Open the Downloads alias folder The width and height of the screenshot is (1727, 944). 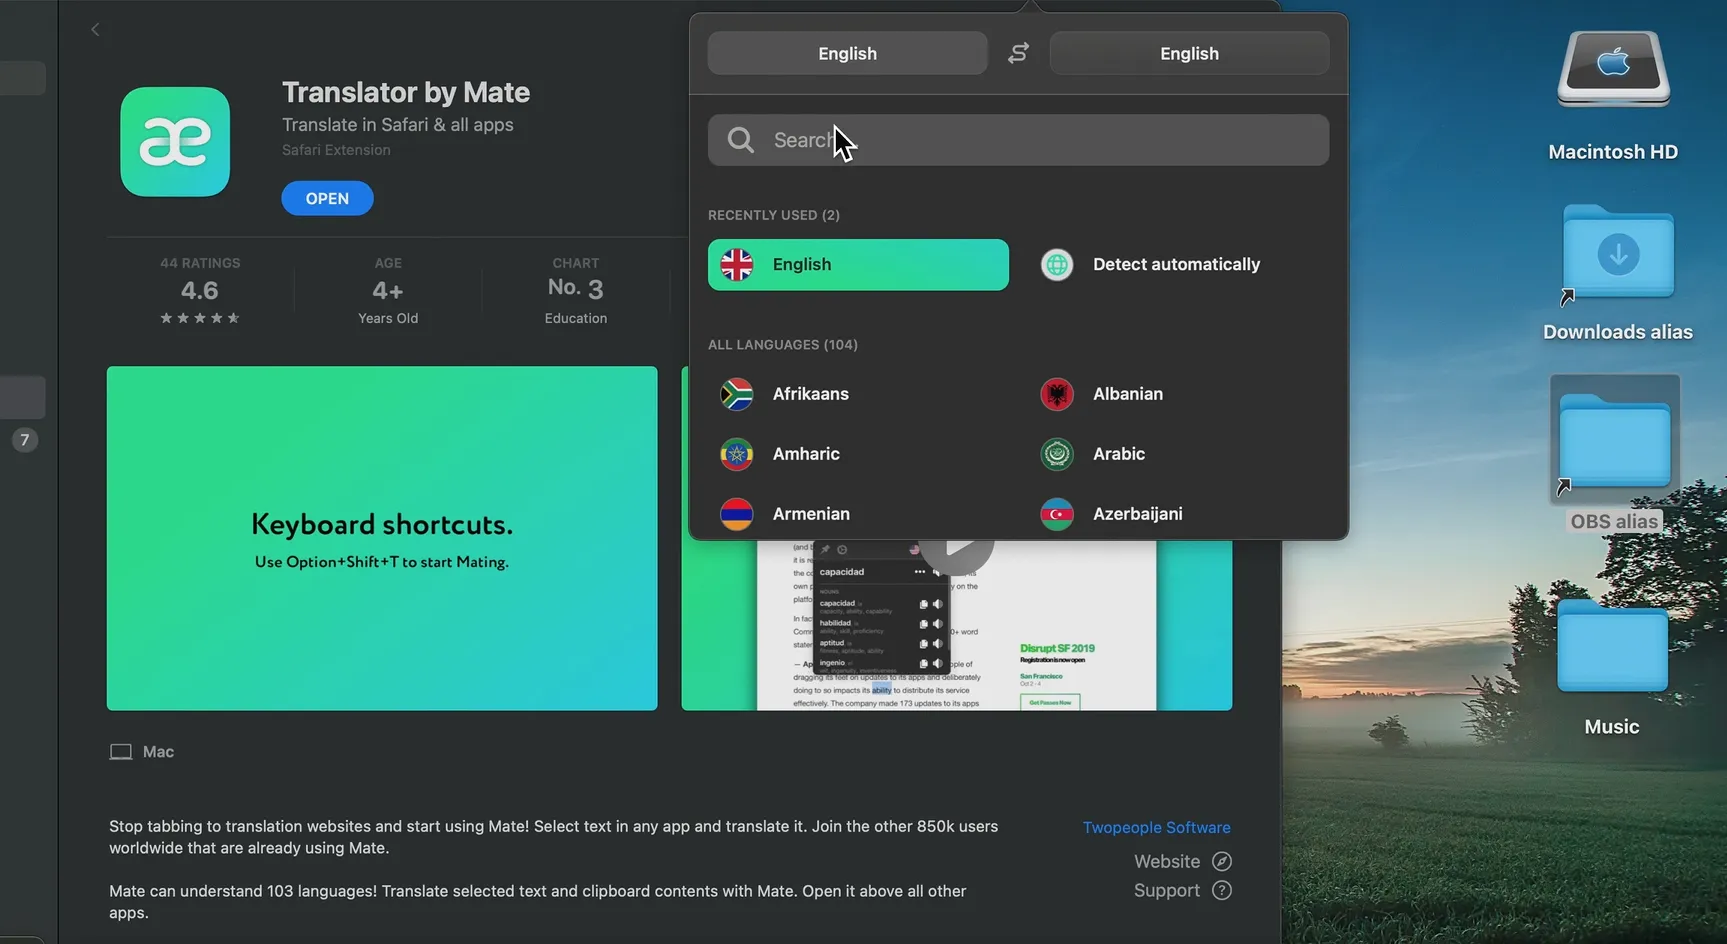pyautogui.click(x=1617, y=256)
